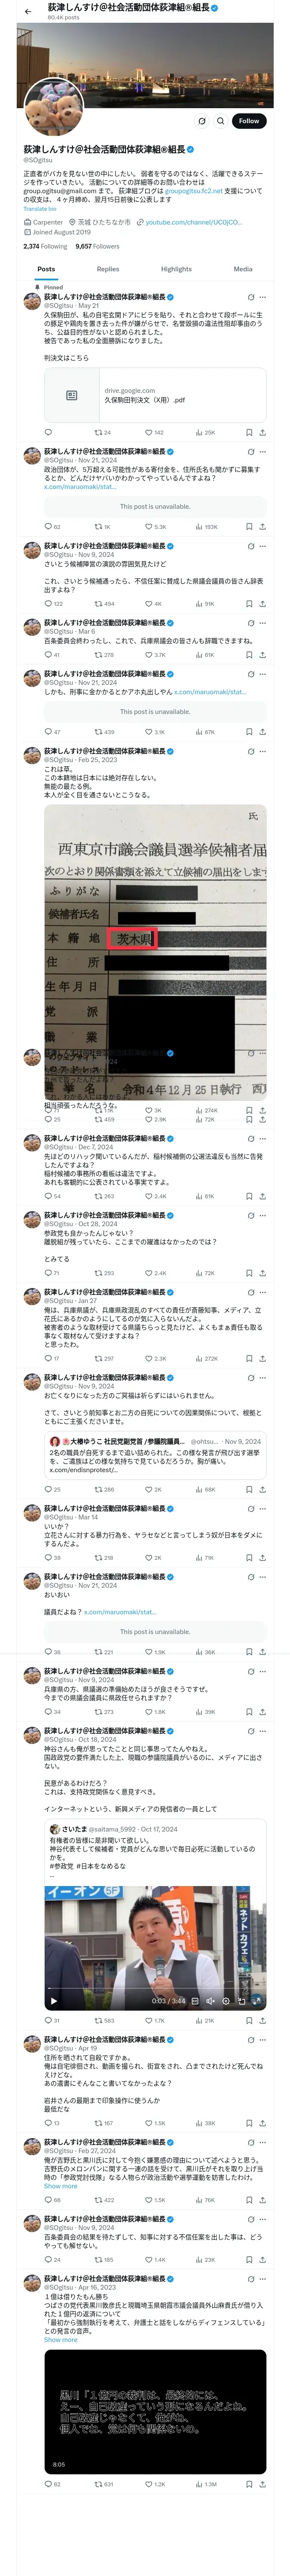This screenshot has height=2576, width=290.
Task: Open the Grok icon on the pinned post
Action: (x=250, y=297)
